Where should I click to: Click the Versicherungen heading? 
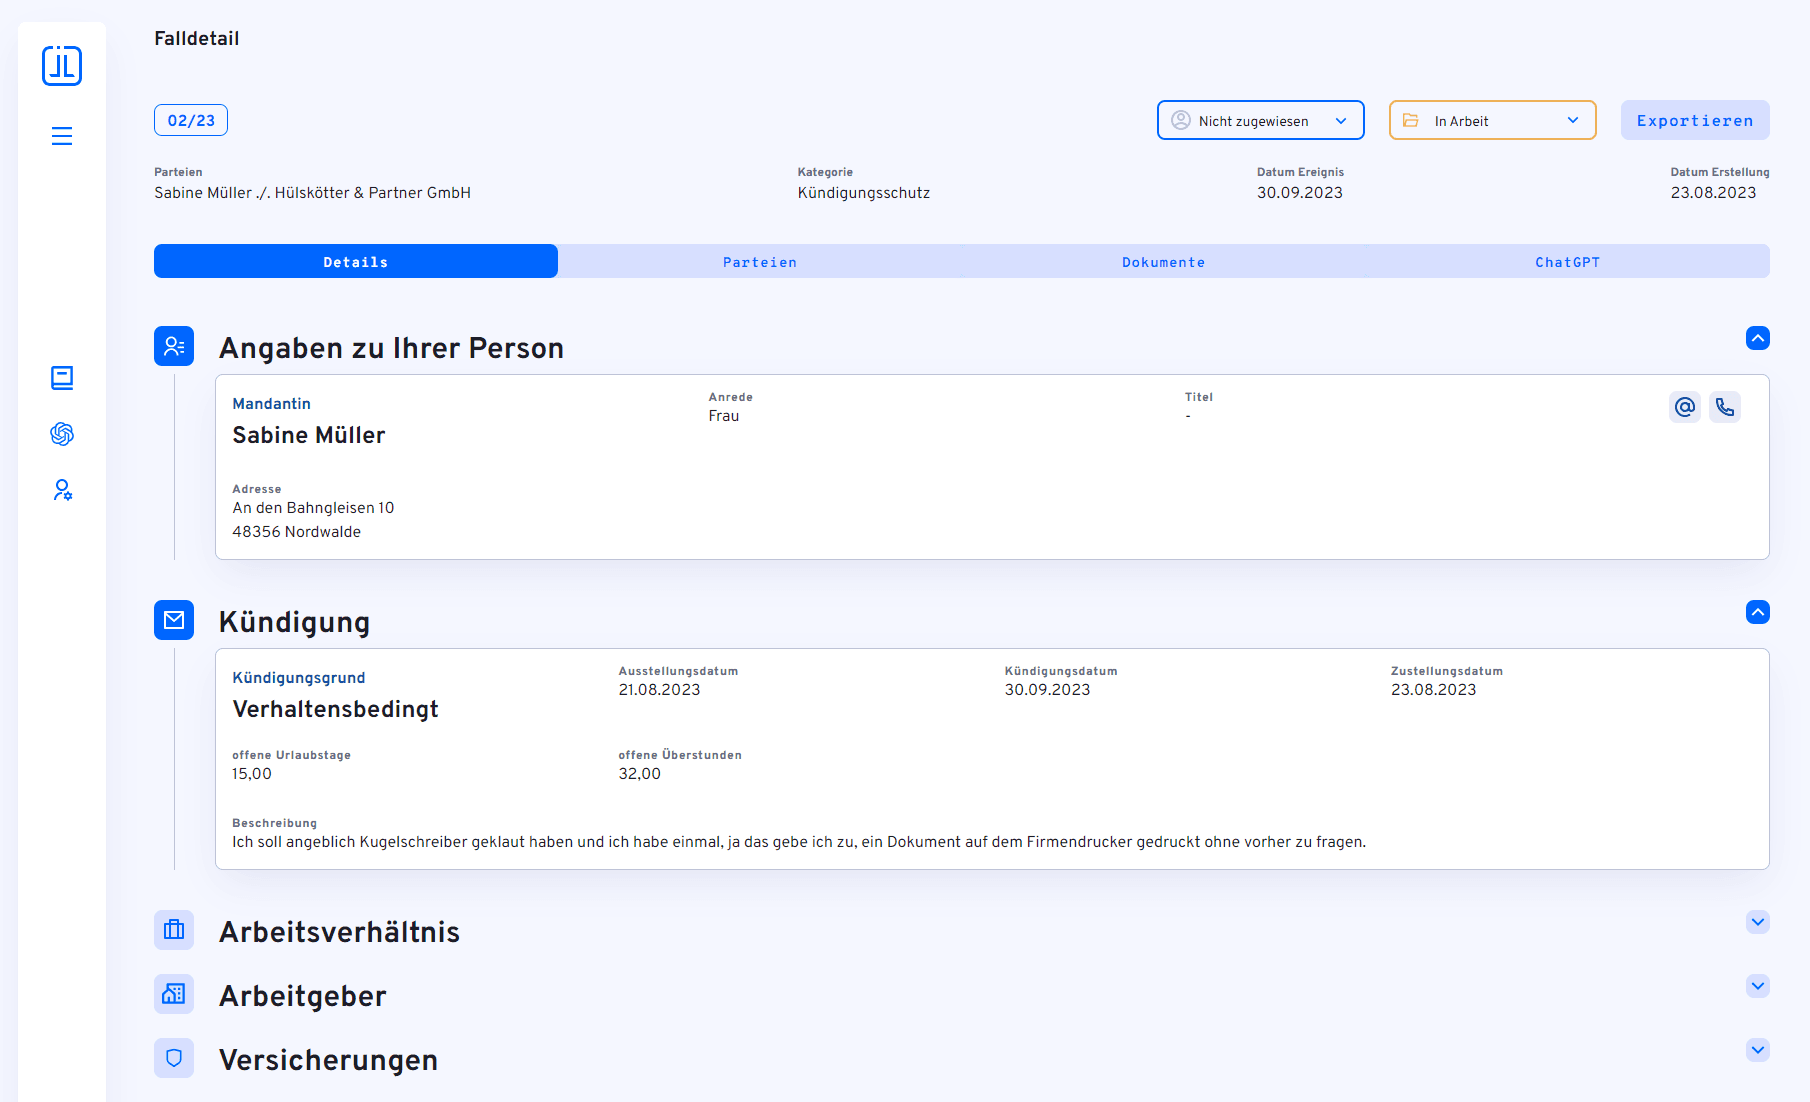329,1060
